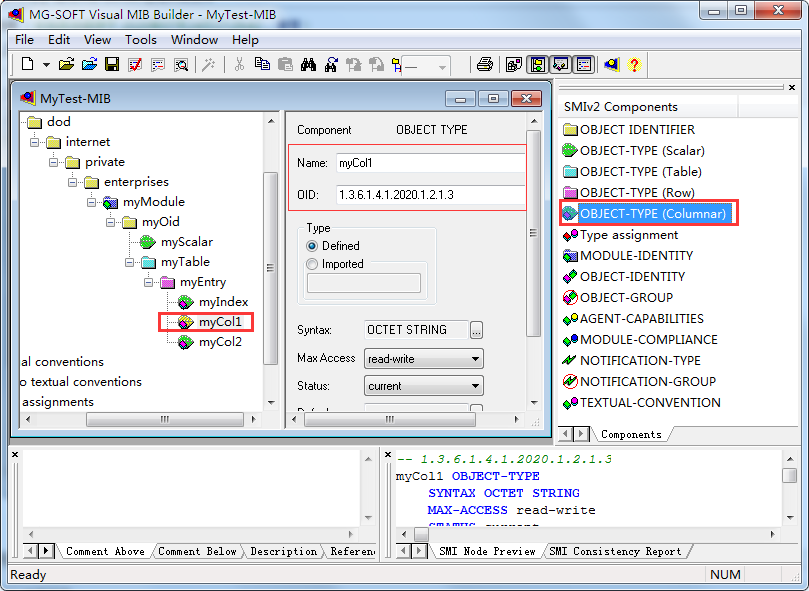Click the Save floppy disk toolbar icon
Image resolution: width=809 pixels, height=591 pixels.
pyautogui.click(x=112, y=65)
